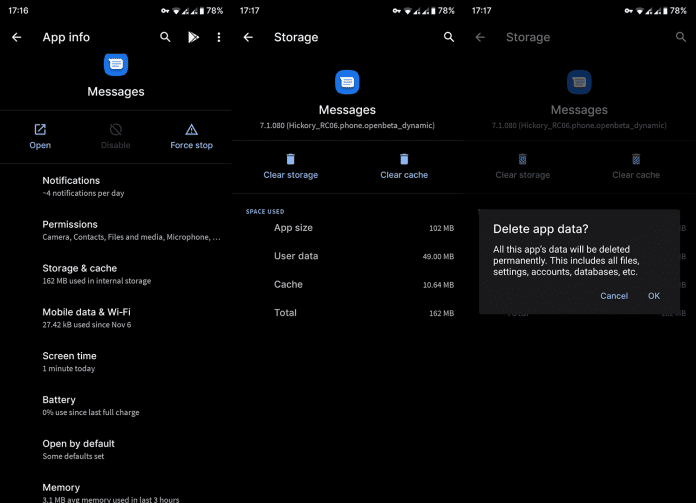The image size is (696, 503).
Task: Tap the Messages app icon in App info
Action: (116, 65)
